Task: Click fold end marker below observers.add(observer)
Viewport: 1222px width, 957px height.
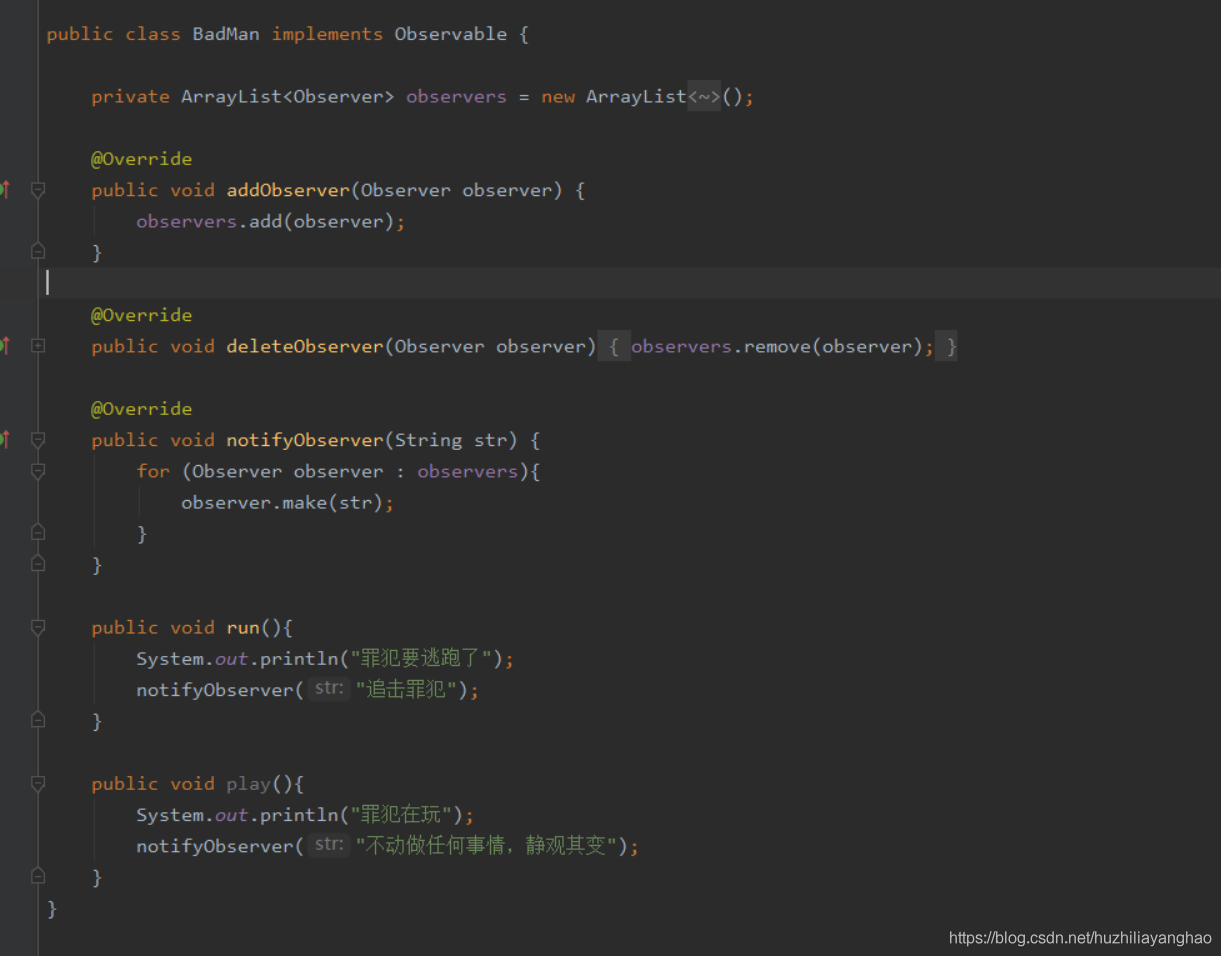Action: coord(38,251)
